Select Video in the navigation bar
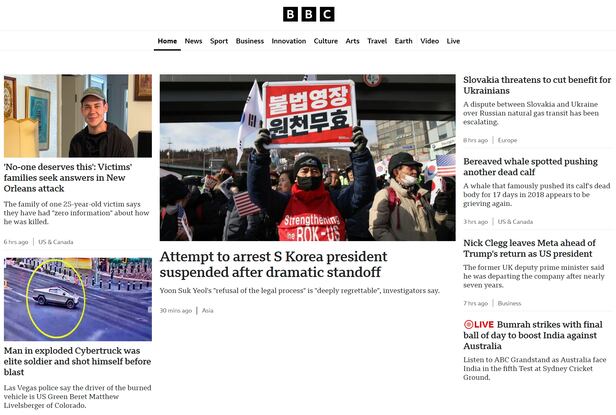 coord(429,41)
